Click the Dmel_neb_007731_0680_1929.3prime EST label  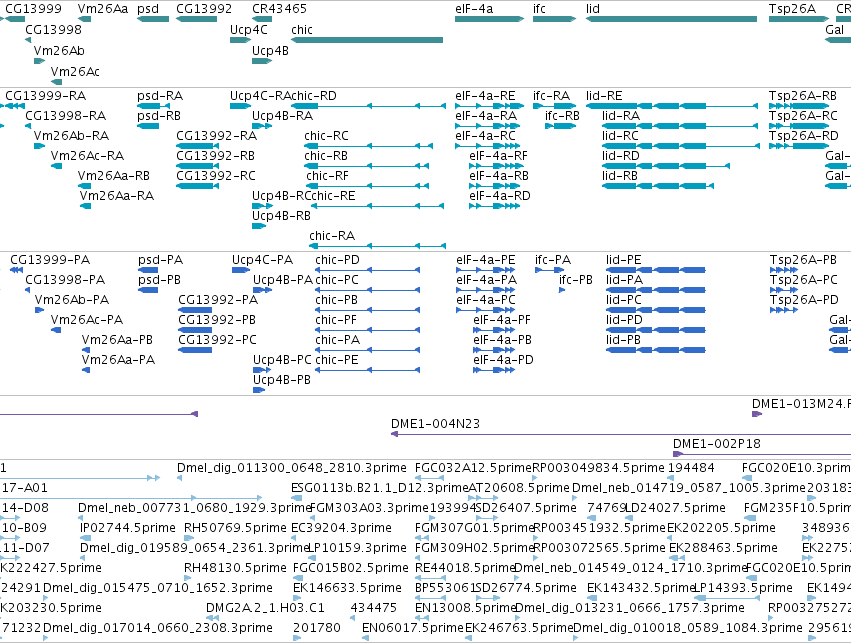click(x=195, y=508)
